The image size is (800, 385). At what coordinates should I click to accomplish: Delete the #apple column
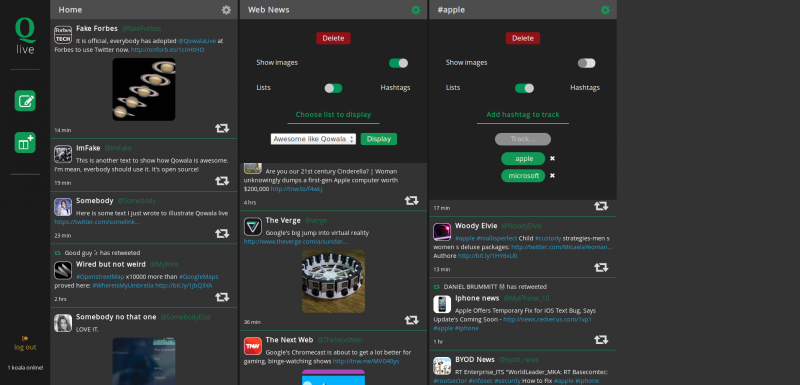[x=523, y=38]
